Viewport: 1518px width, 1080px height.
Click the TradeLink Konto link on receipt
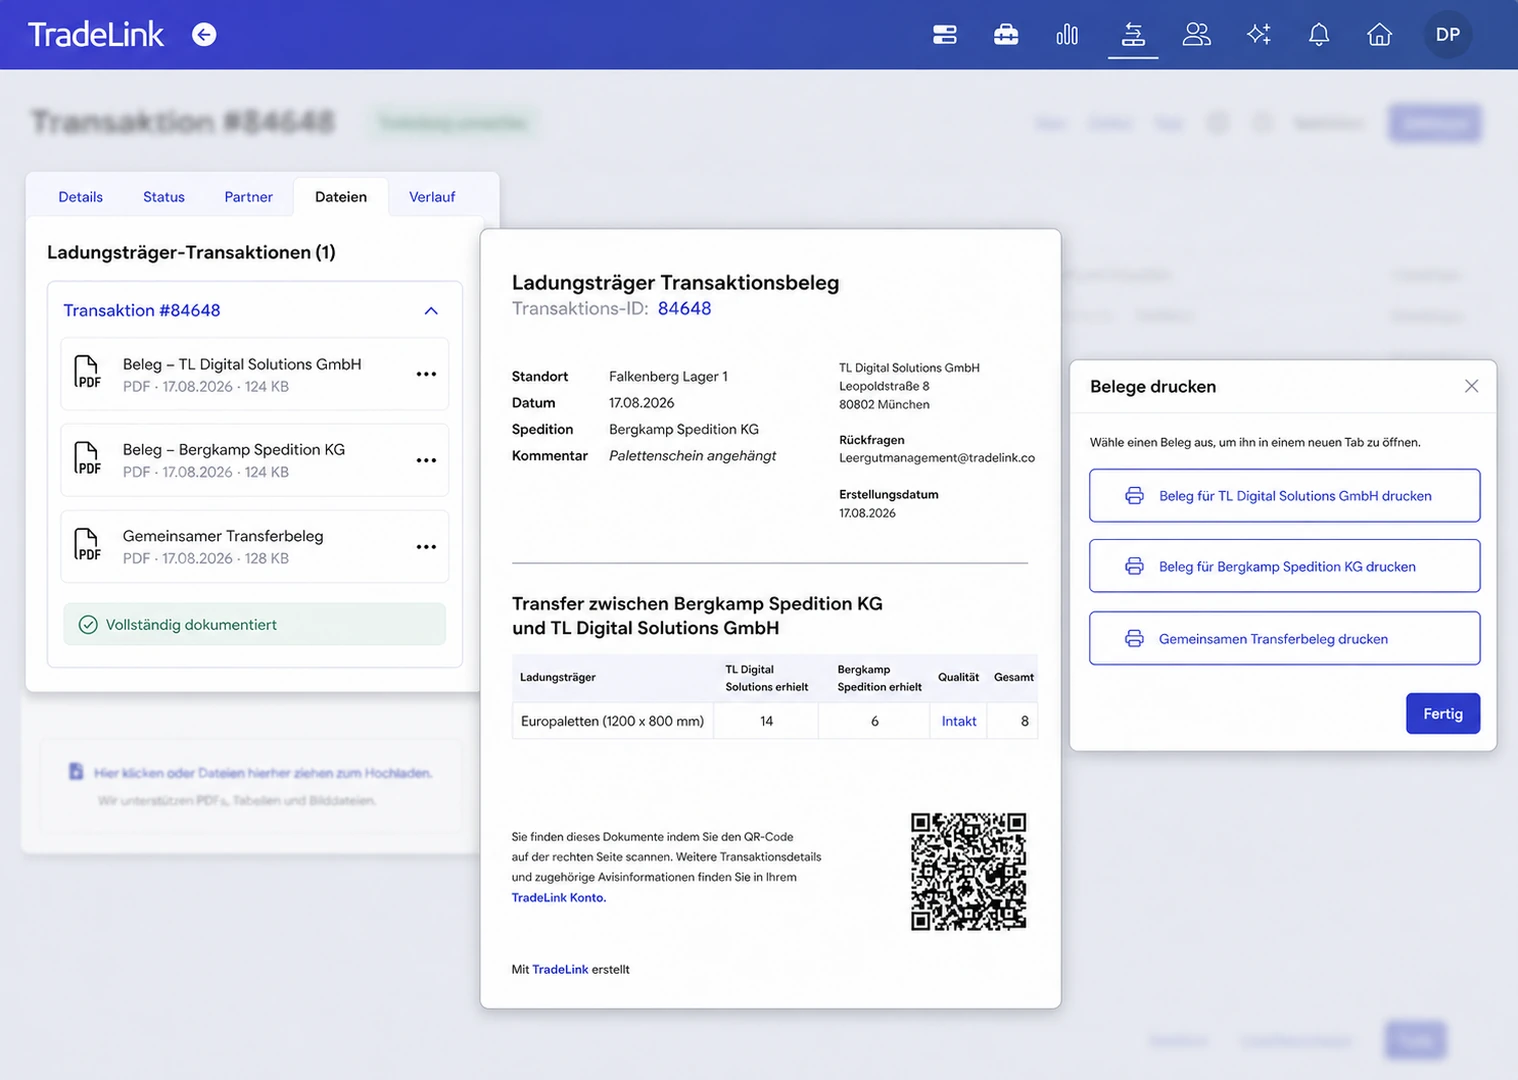pyautogui.click(x=558, y=898)
